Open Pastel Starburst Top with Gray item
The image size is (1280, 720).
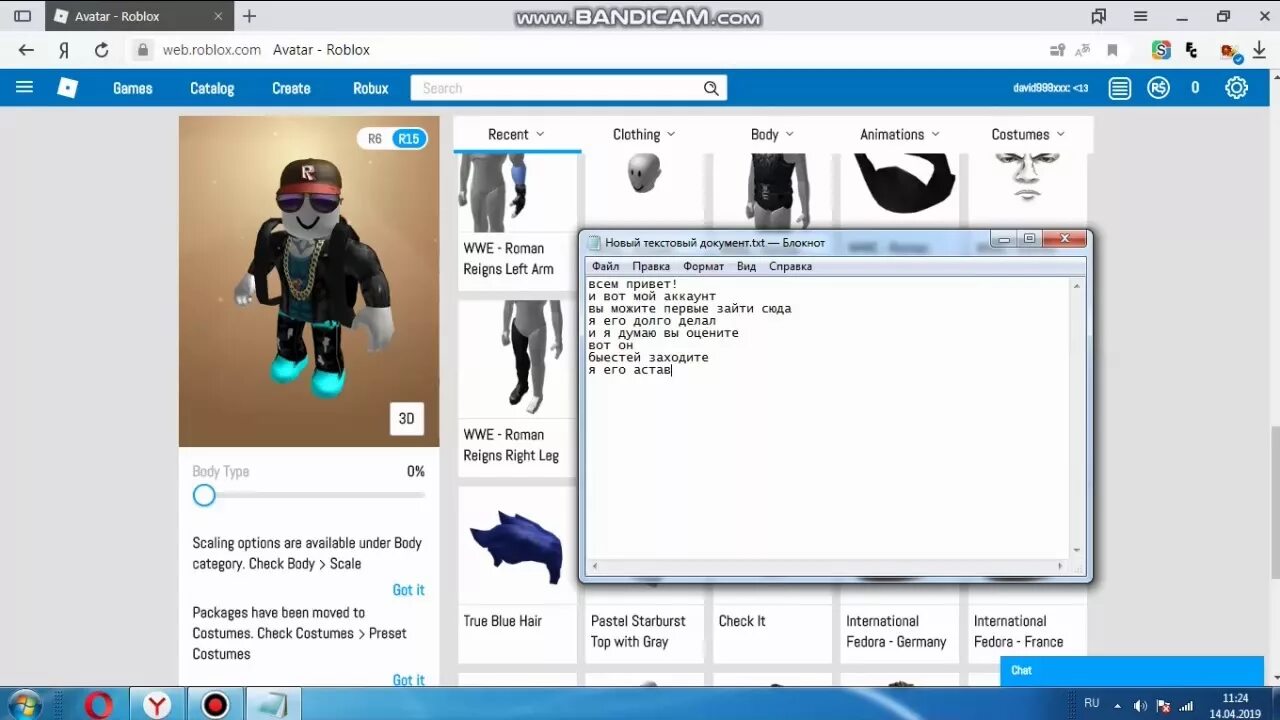[638, 631]
